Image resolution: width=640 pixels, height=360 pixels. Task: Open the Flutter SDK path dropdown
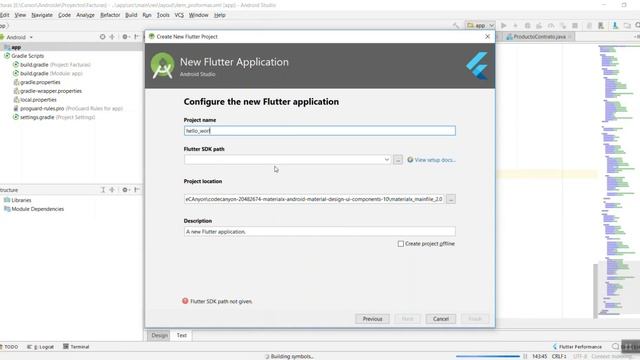tap(387, 160)
